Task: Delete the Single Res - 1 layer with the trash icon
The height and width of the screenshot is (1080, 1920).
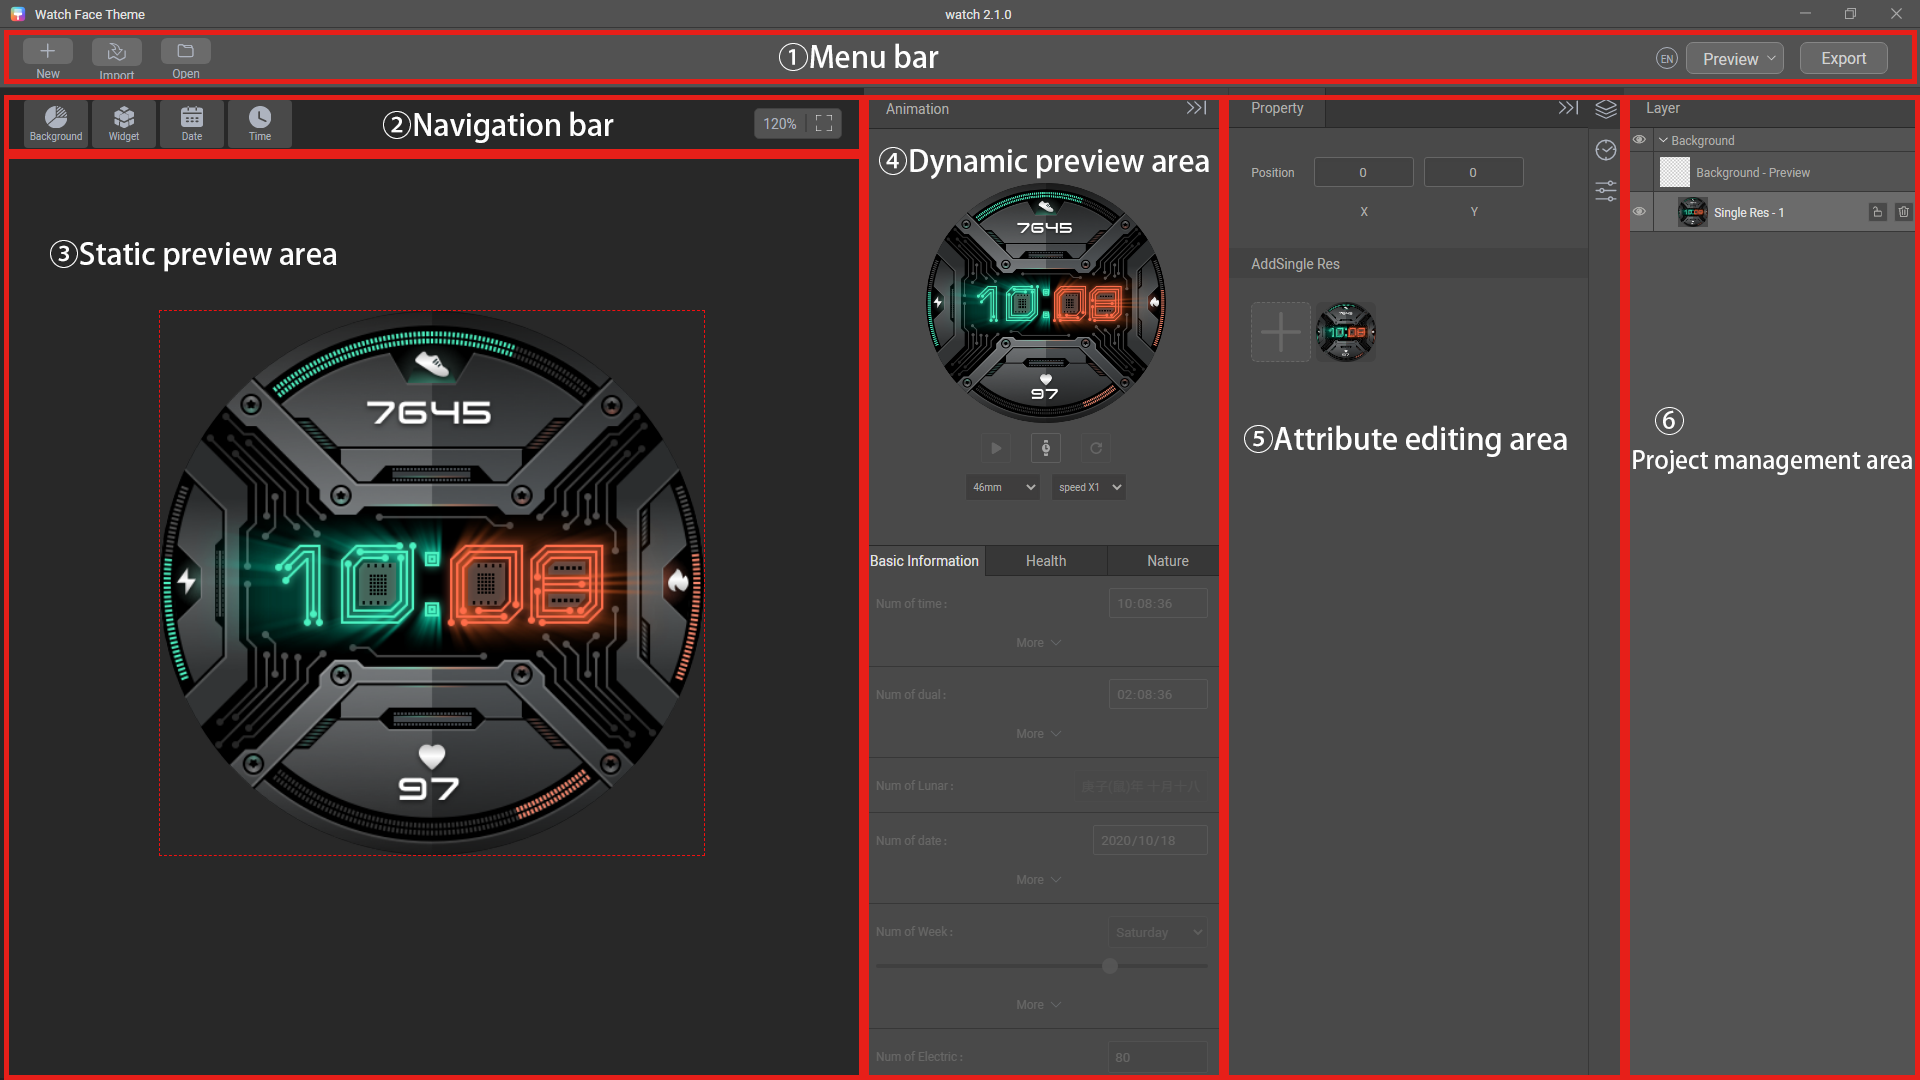Action: pyautogui.click(x=1904, y=212)
